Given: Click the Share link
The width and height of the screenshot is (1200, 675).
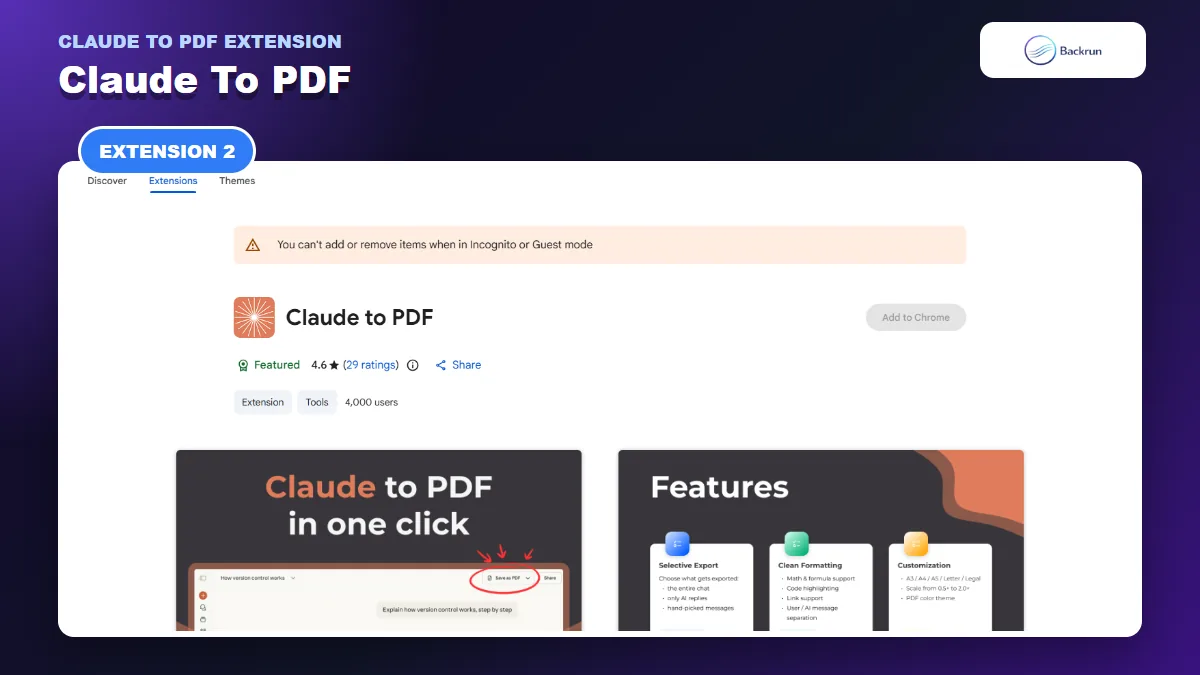Looking at the screenshot, I should (466, 365).
